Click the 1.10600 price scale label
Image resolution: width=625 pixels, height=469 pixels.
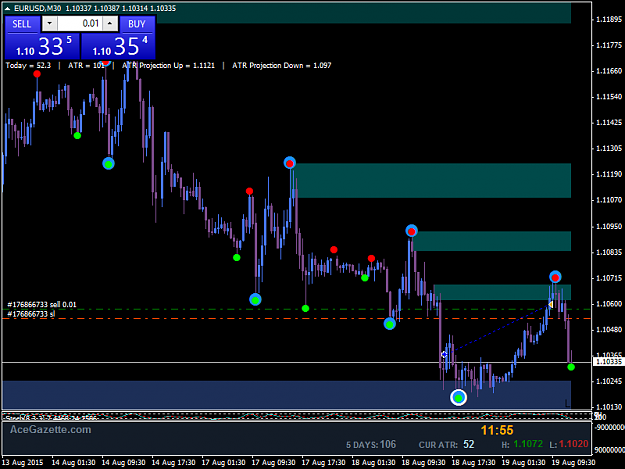tap(609, 304)
